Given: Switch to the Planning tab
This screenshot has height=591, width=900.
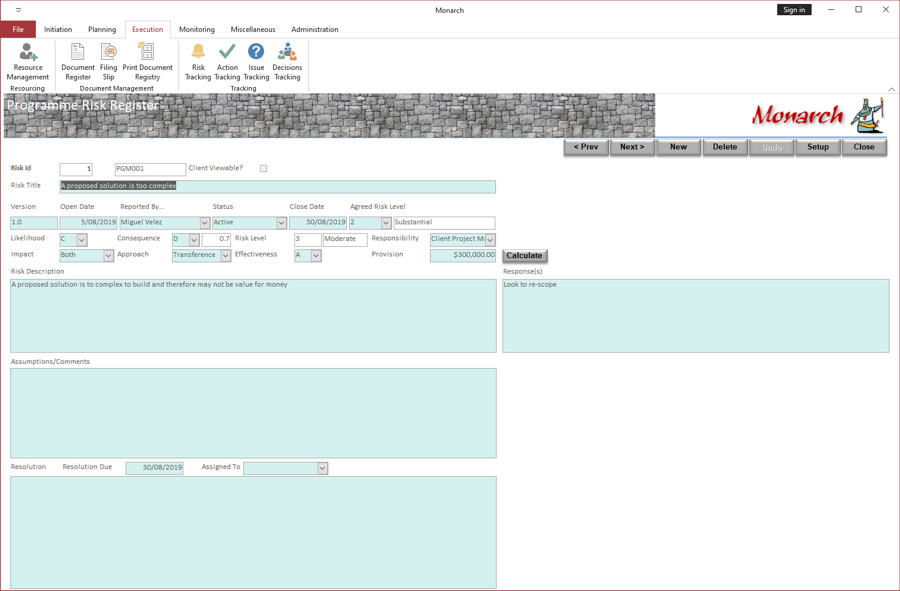Looking at the screenshot, I should click(102, 29).
